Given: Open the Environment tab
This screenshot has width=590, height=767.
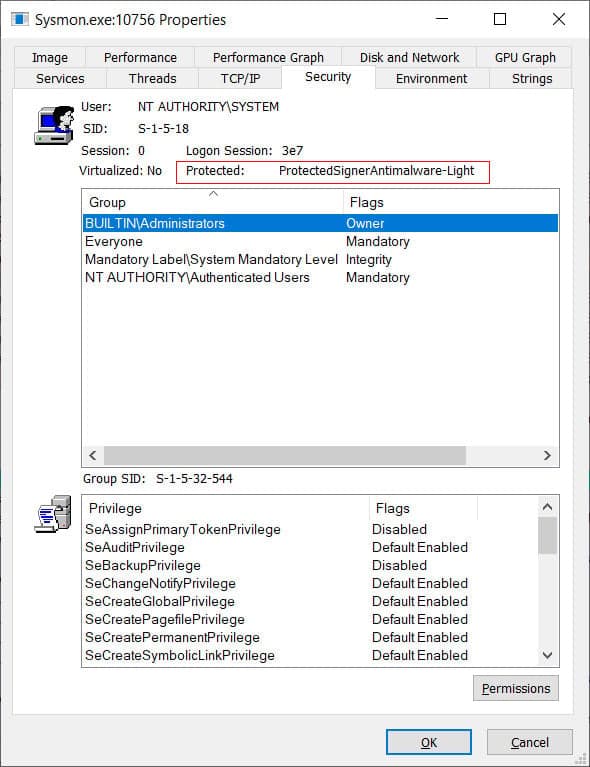Looking at the screenshot, I should [431, 78].
